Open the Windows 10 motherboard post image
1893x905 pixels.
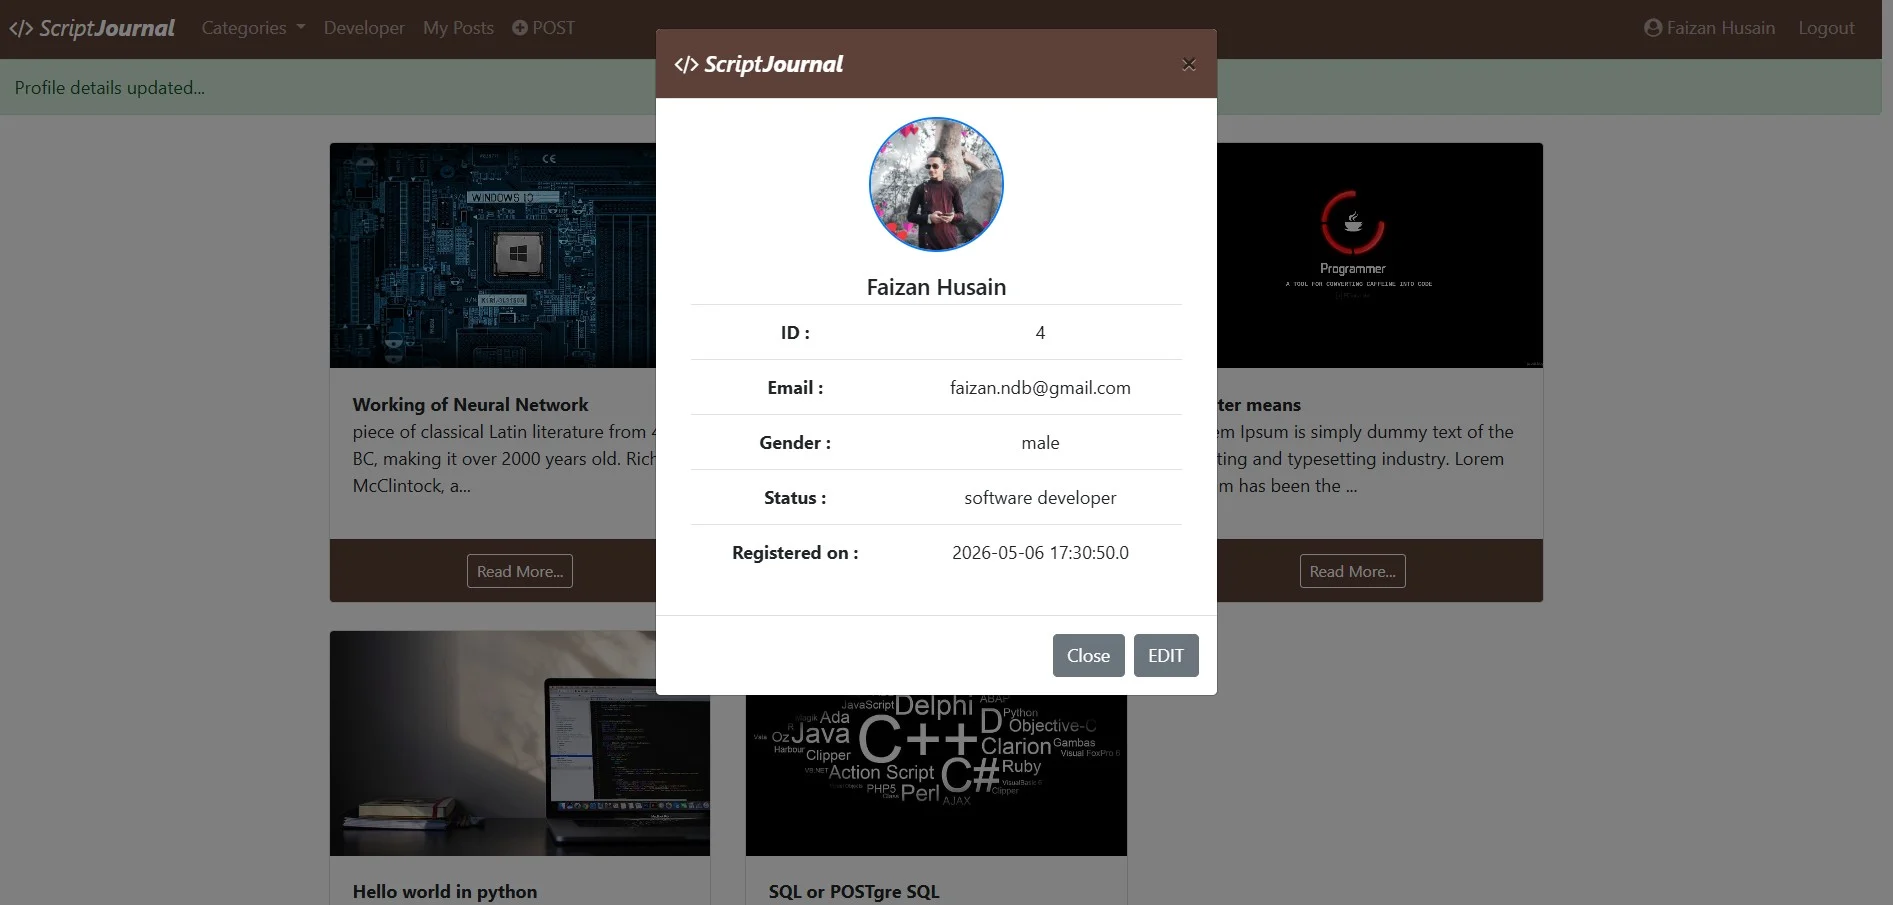click(493, 255)
